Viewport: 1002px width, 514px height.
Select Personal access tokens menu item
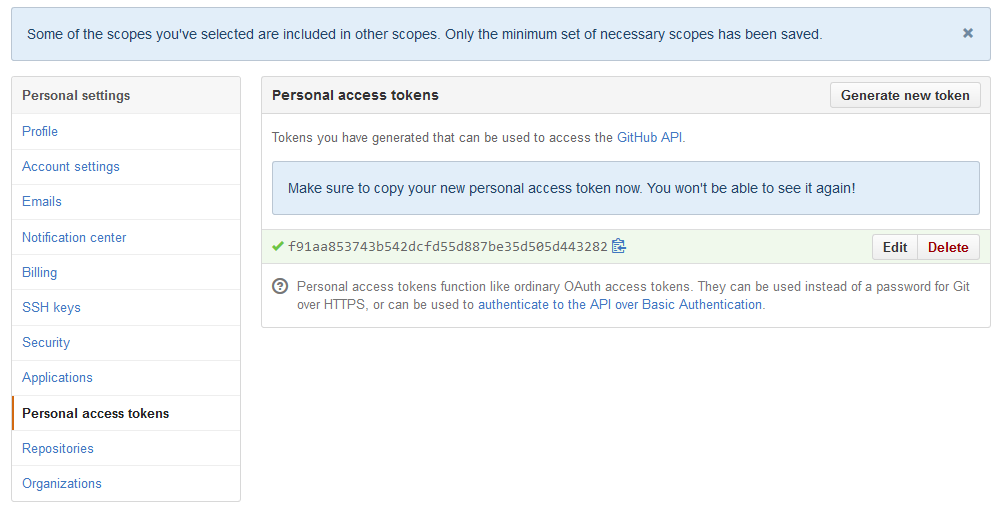tap(96, 413)
